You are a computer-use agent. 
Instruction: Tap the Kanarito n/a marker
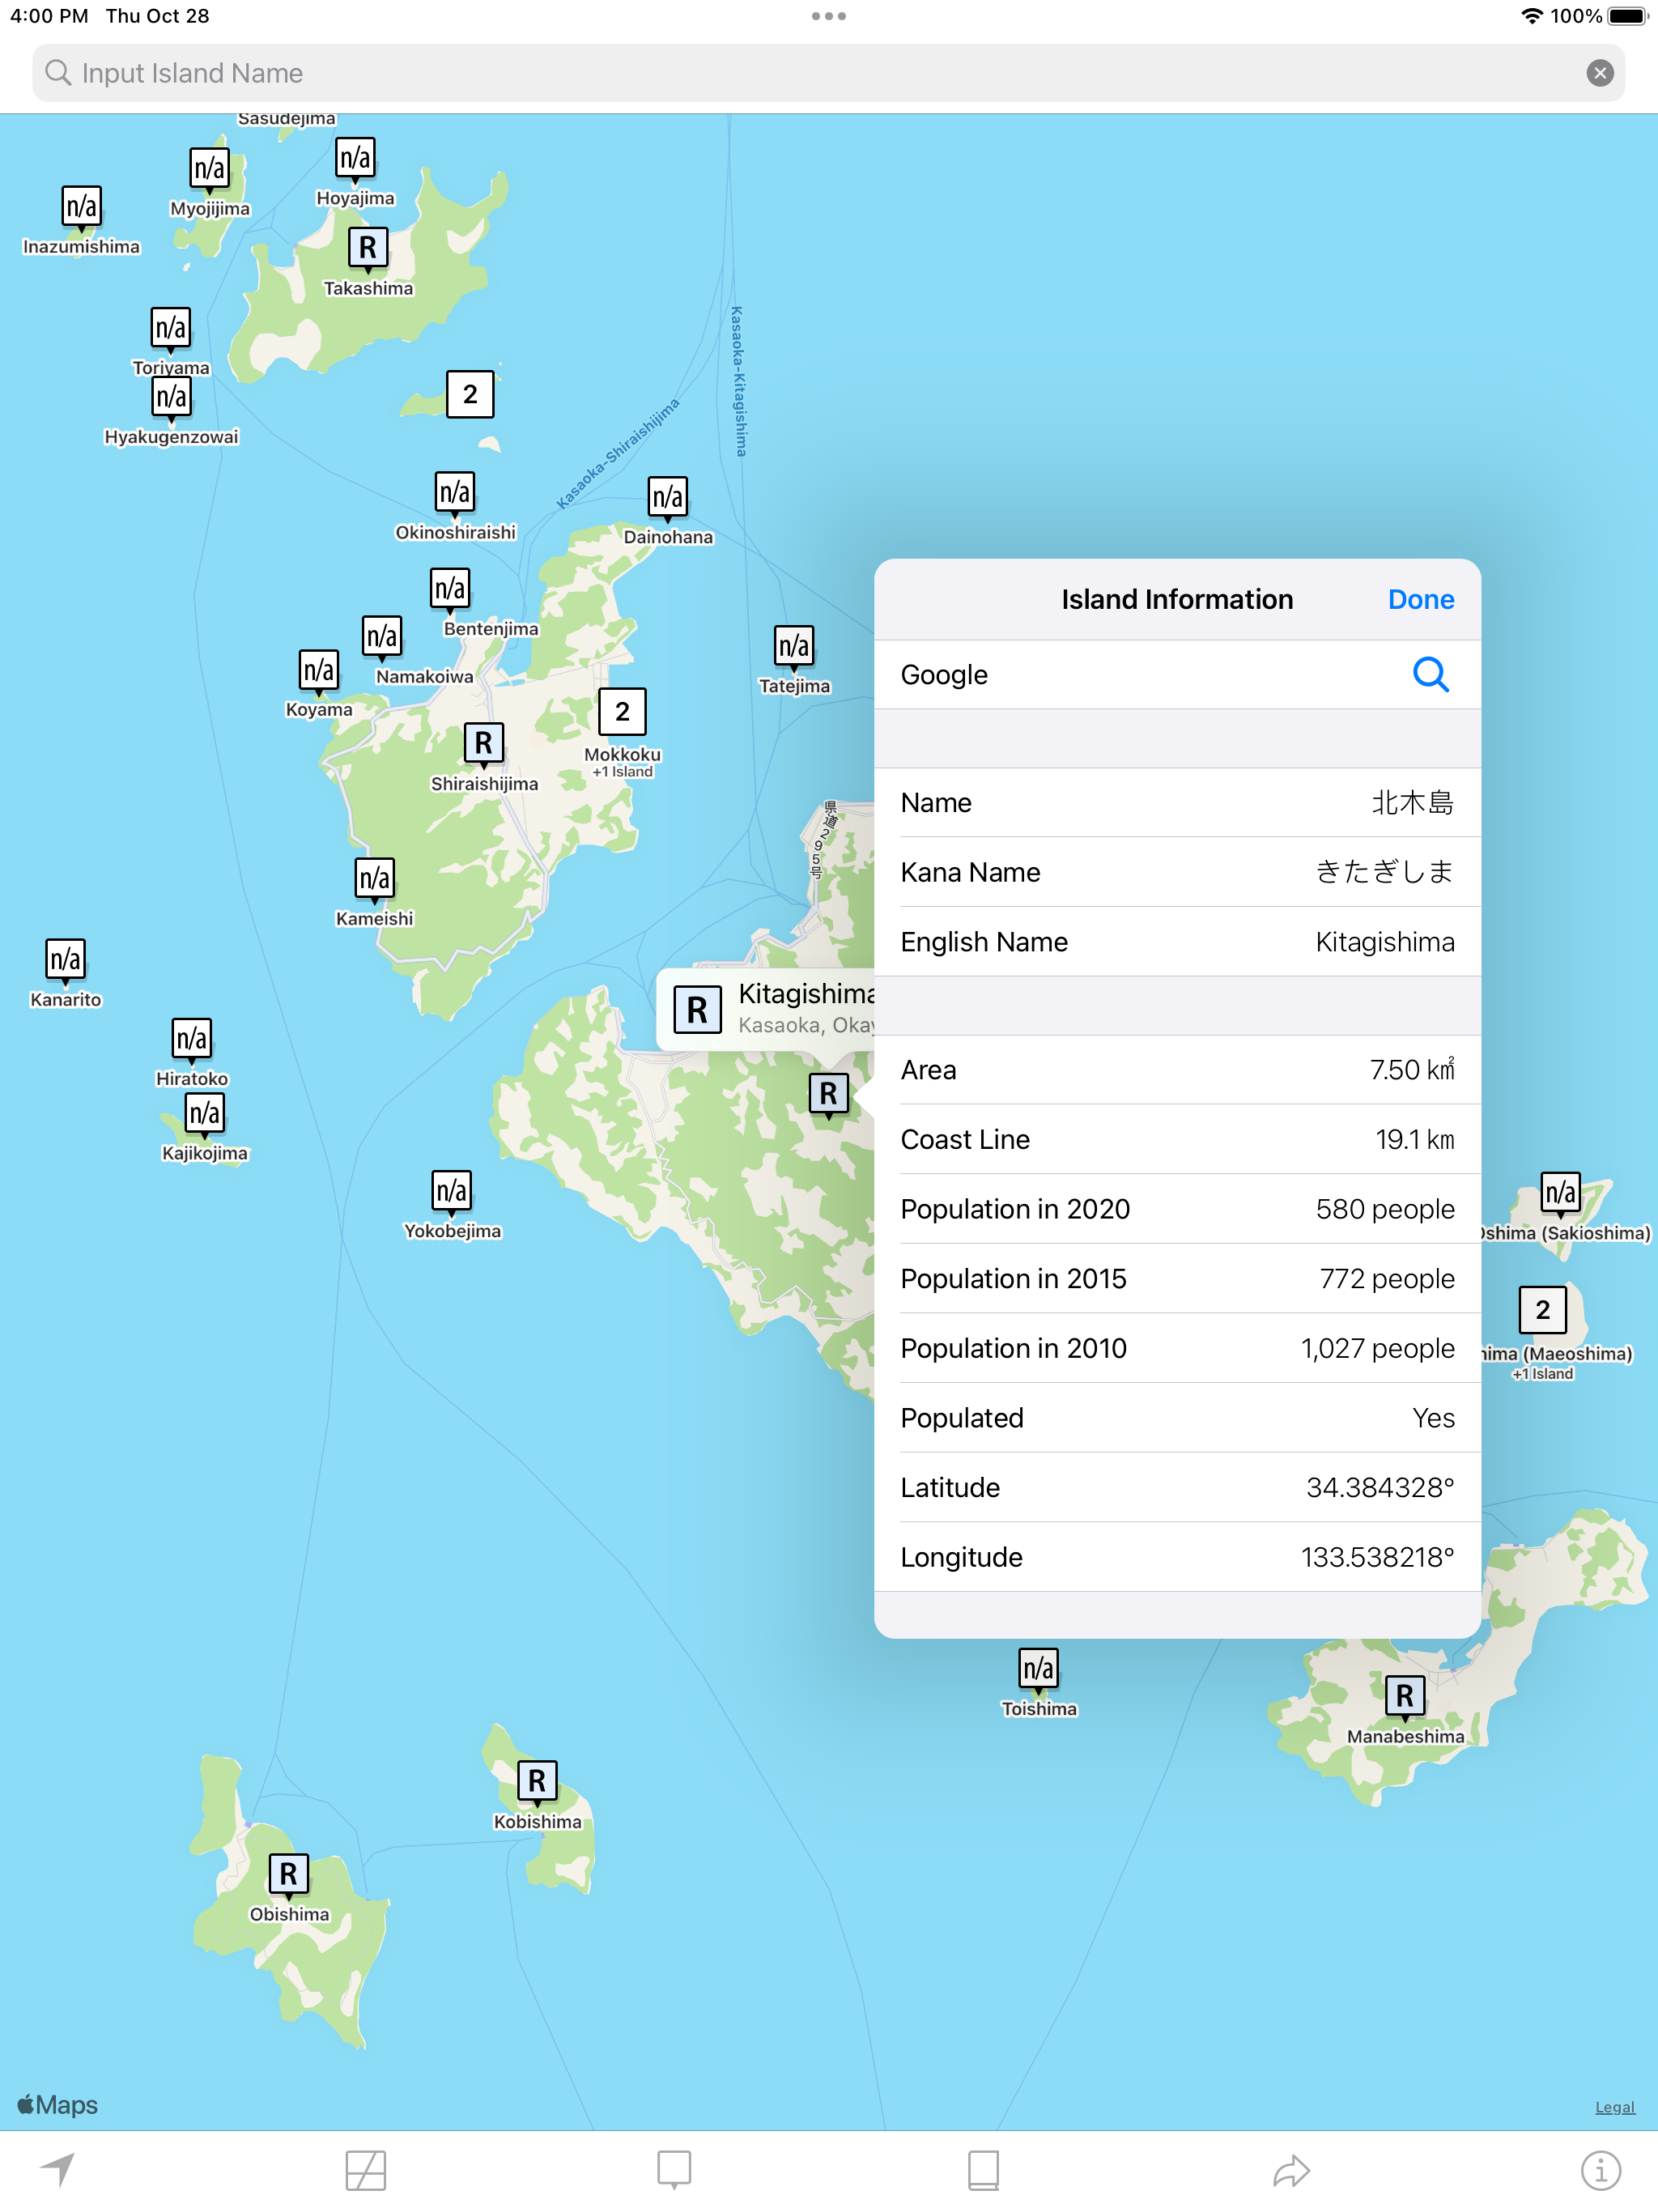(x=65, y=960)
